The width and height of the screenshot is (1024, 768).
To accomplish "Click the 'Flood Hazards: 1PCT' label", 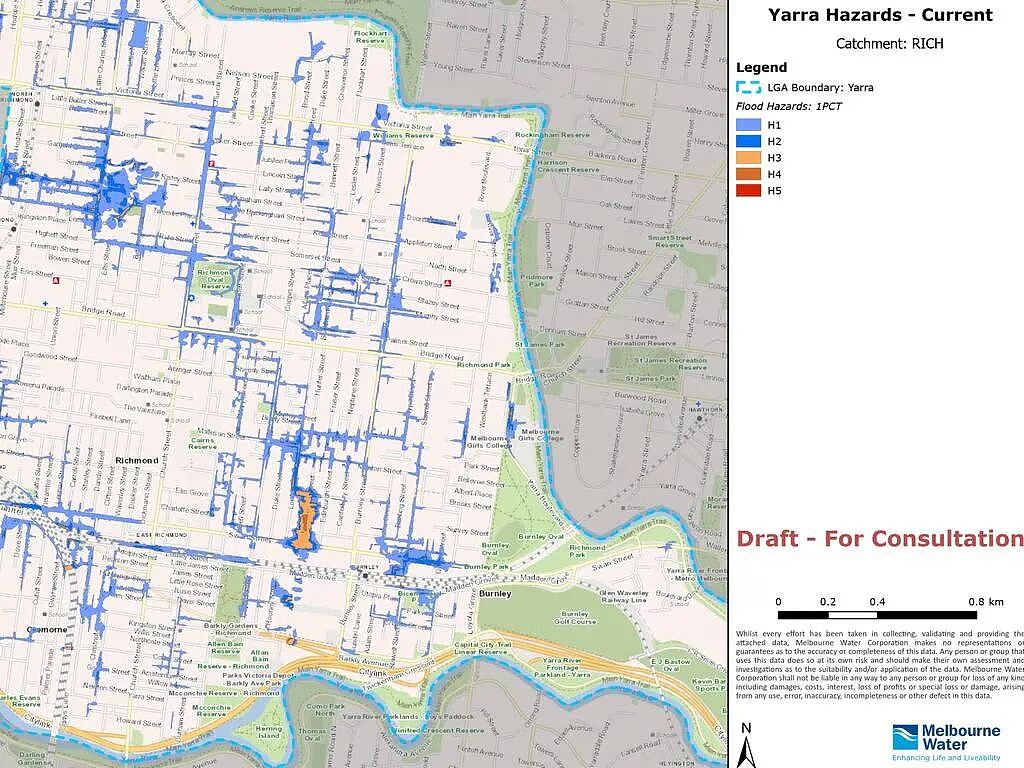I will point(789,106).
